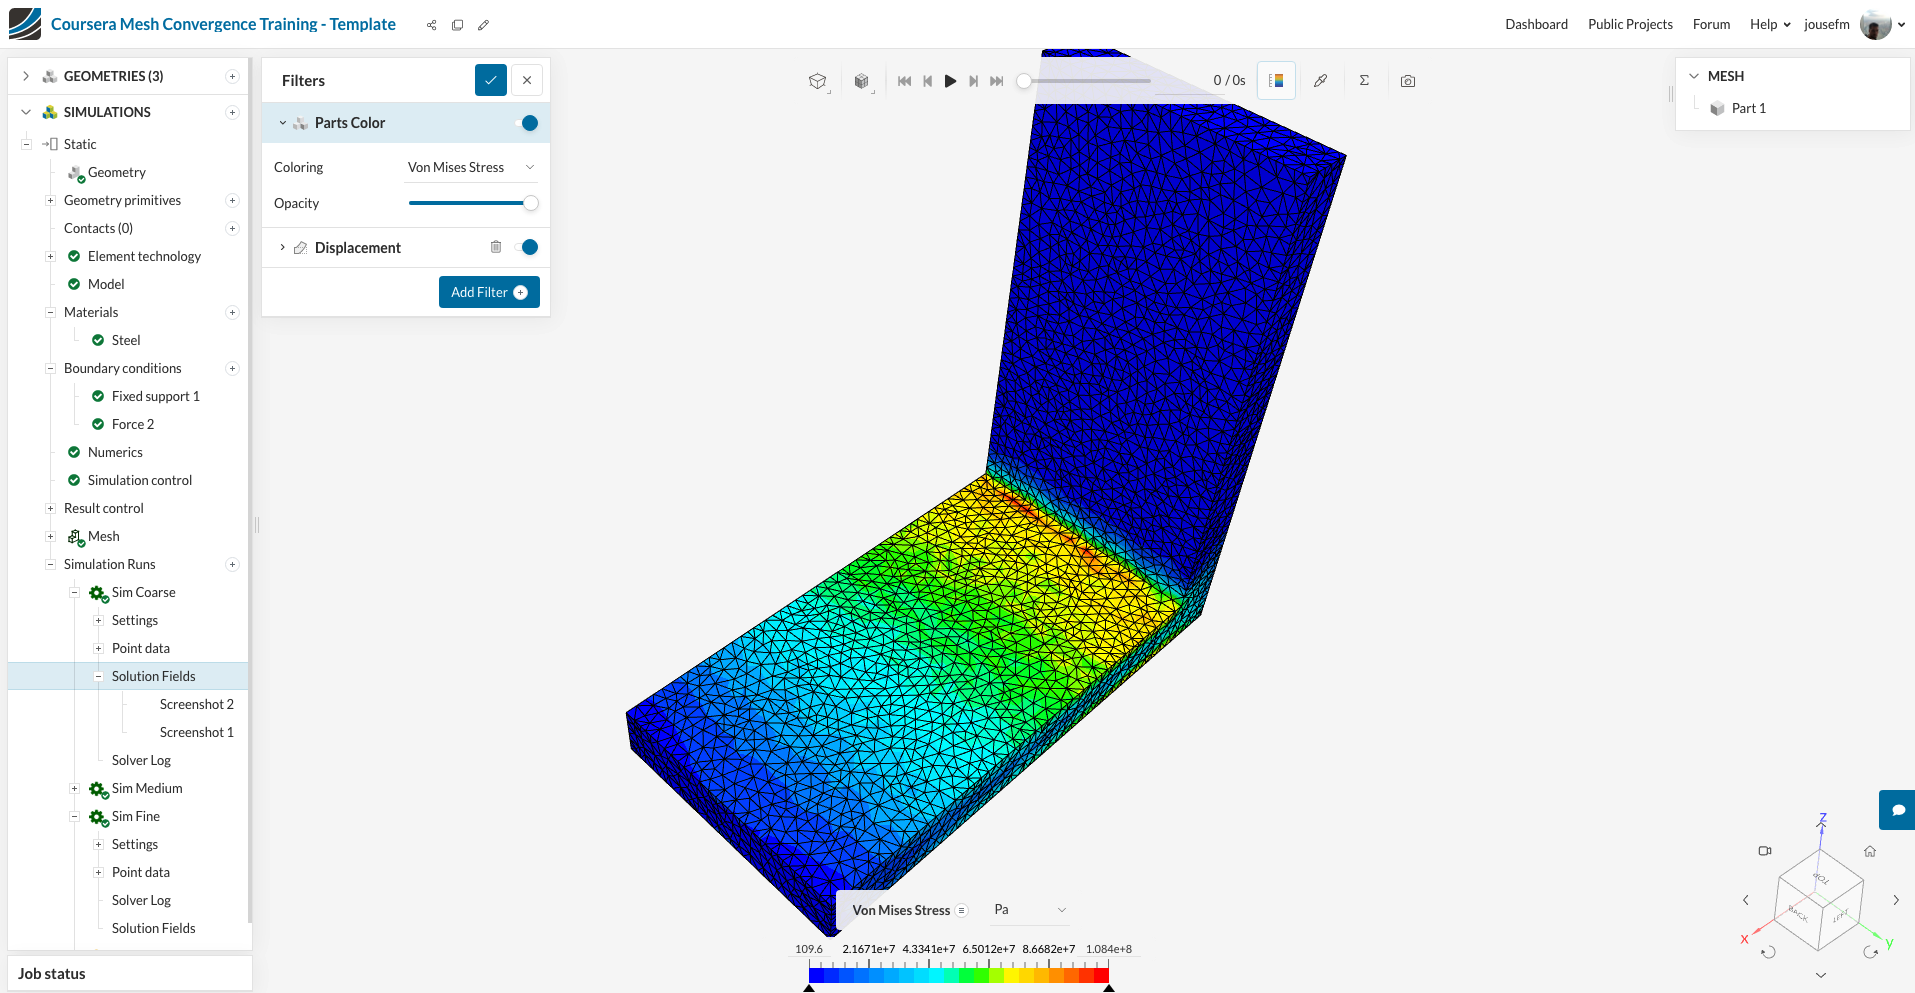Open Public Projects page

(1630, 25)
